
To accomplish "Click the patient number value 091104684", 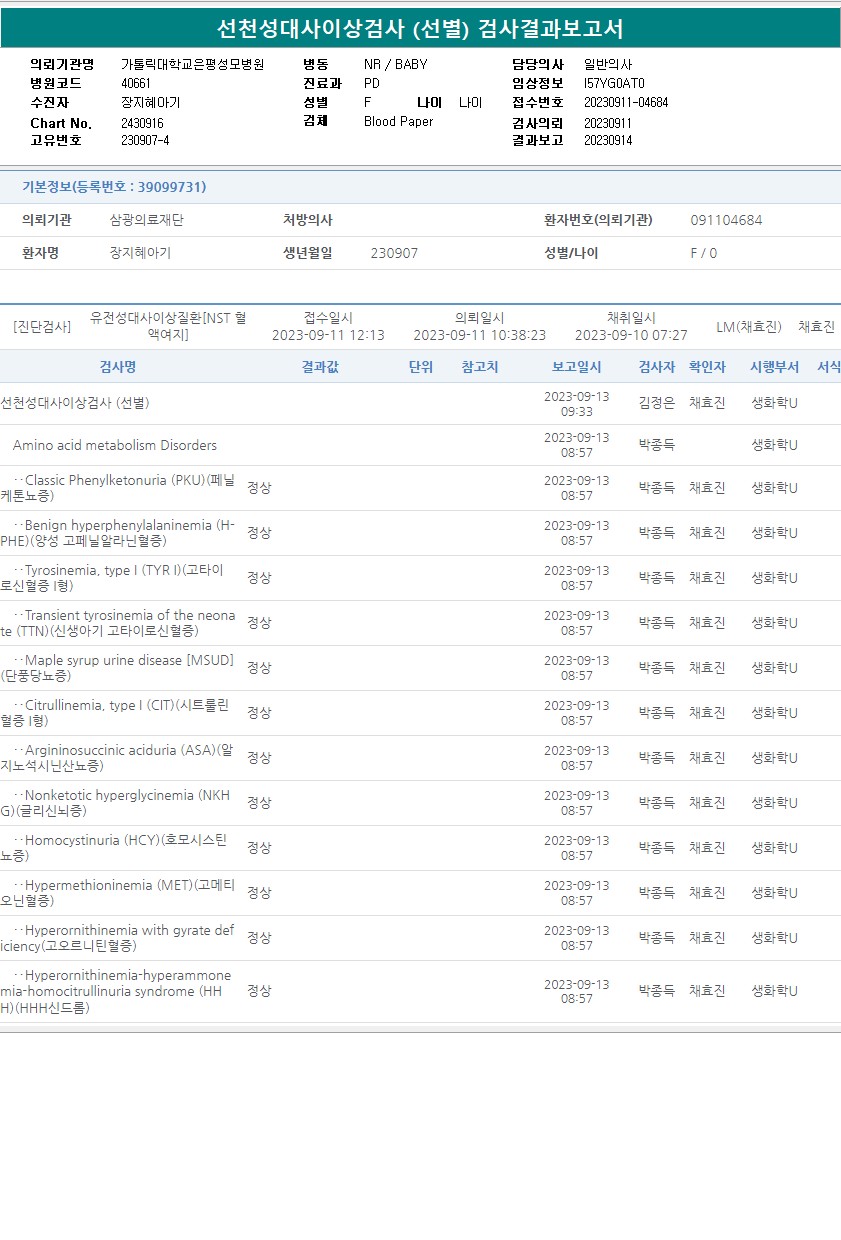I will [726, 220].
